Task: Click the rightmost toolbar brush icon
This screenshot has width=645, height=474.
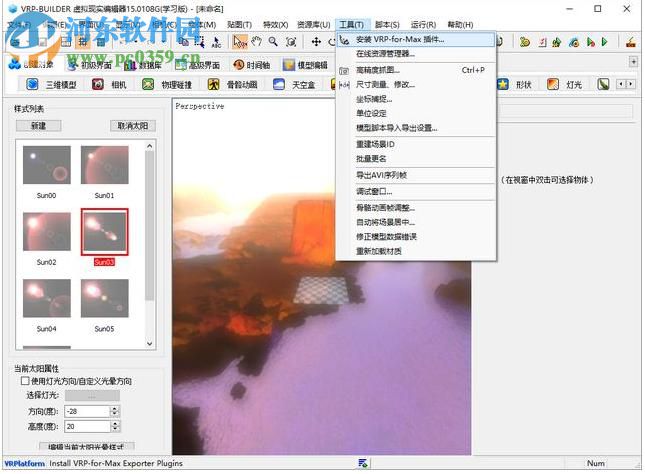Action: point(631,42)
